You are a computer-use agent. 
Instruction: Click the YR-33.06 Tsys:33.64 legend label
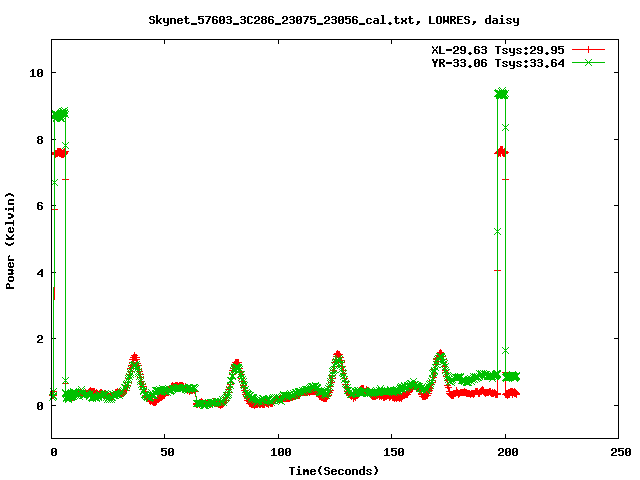click(498, 63)
